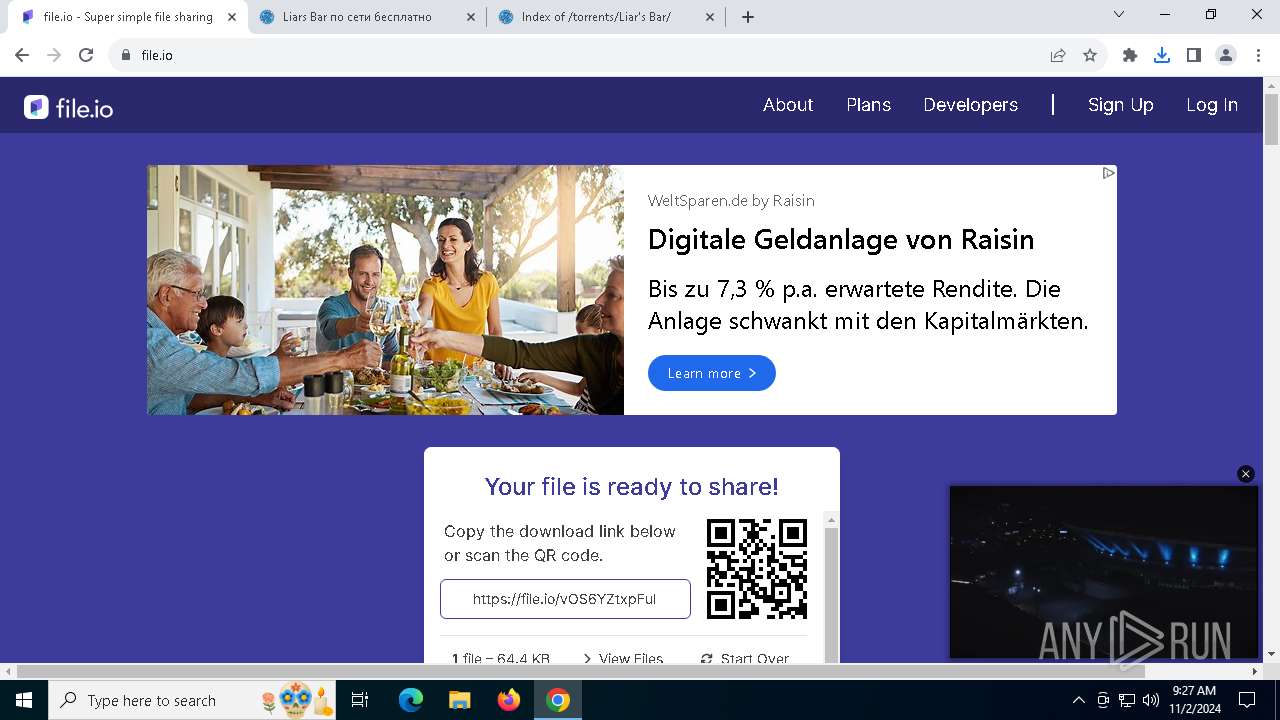This screenshot has height=720, width=1280.
Task: Launch Firefox from taskbar
Action: tap(509, 700)
